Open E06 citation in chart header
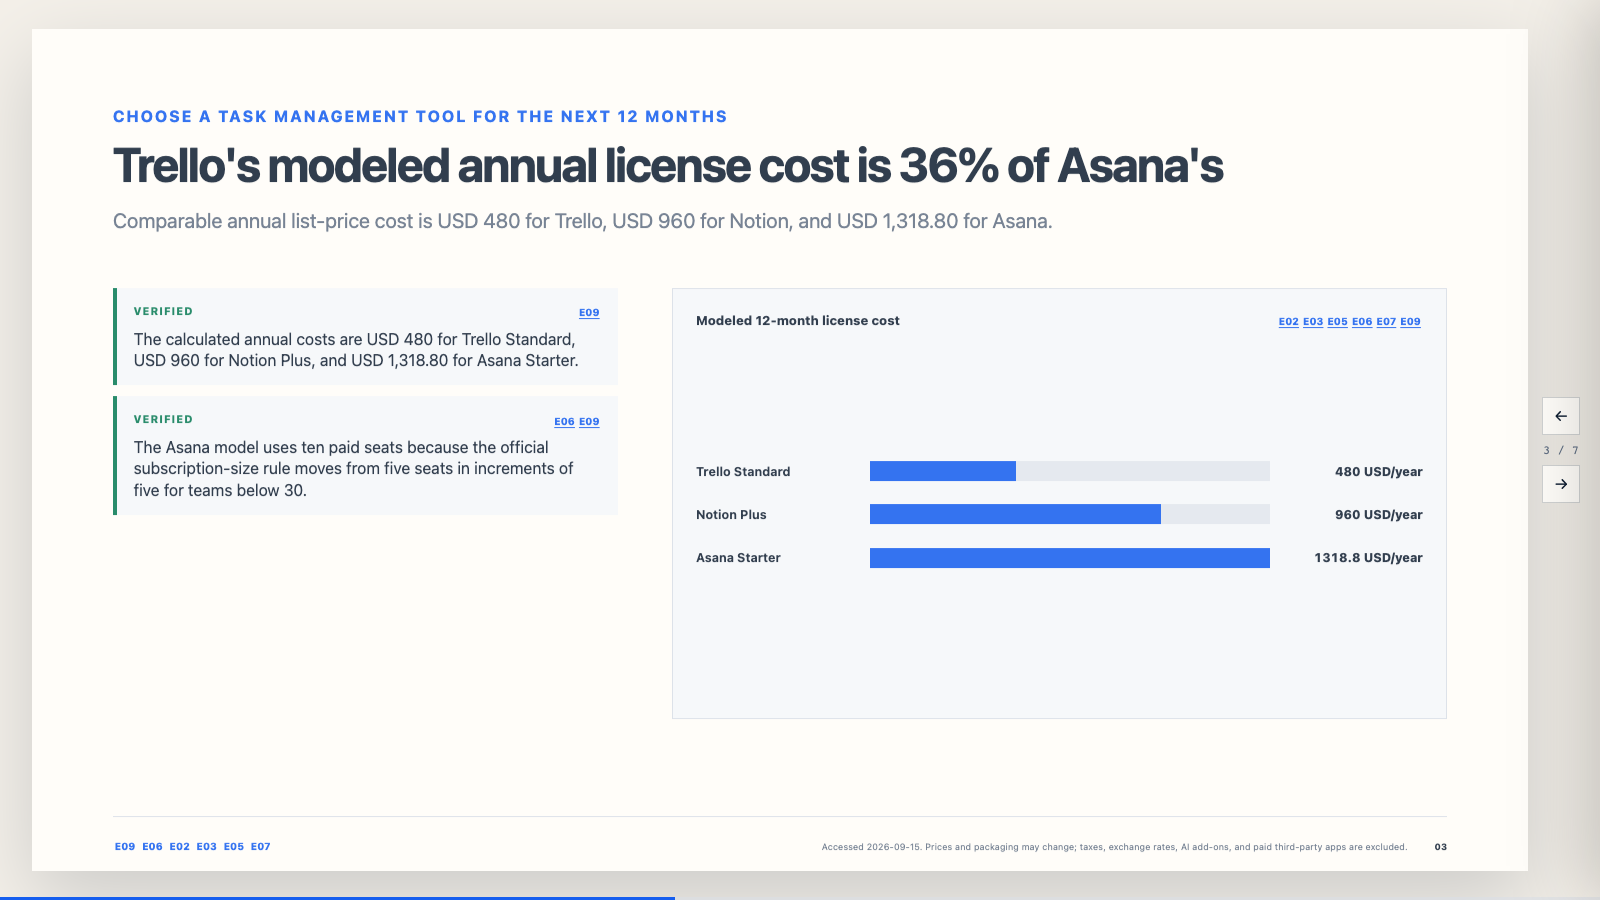The width and height of the screenshot is (1600, 900). tap(1362, 322)
